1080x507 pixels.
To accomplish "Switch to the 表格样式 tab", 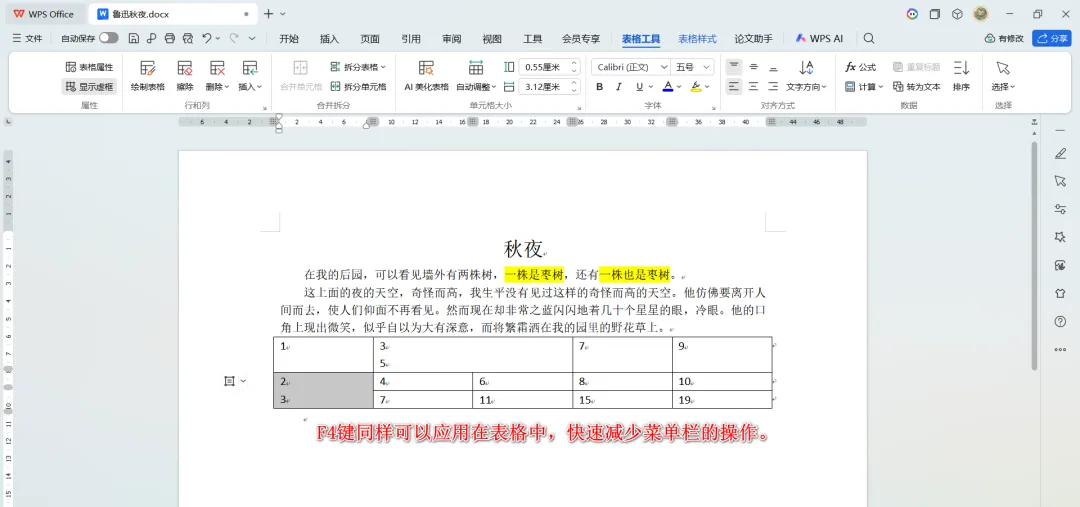I will [697, 39].
